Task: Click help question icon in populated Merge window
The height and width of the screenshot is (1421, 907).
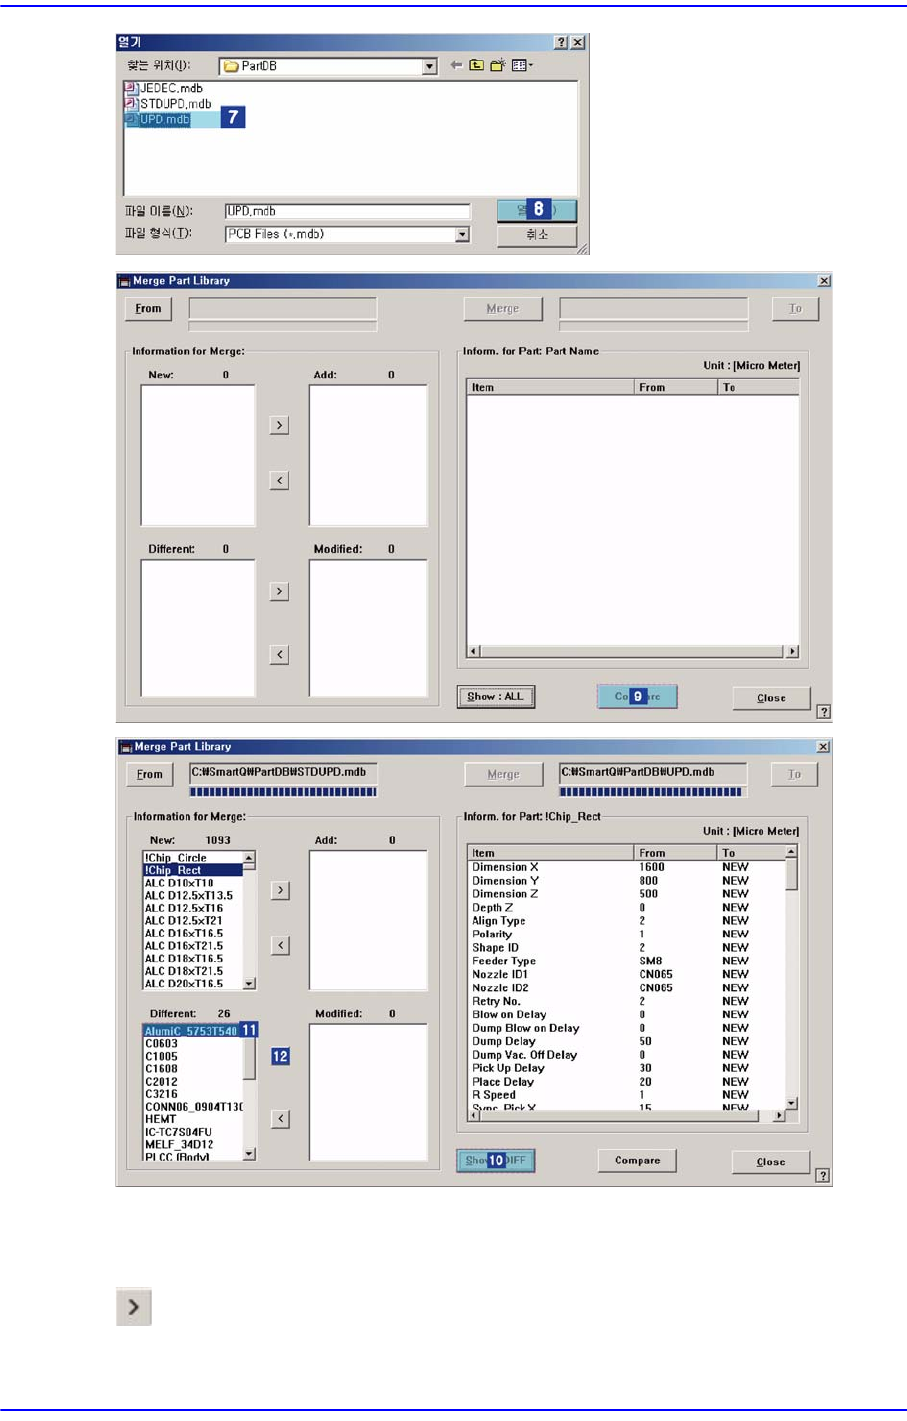Action: 822,1176
